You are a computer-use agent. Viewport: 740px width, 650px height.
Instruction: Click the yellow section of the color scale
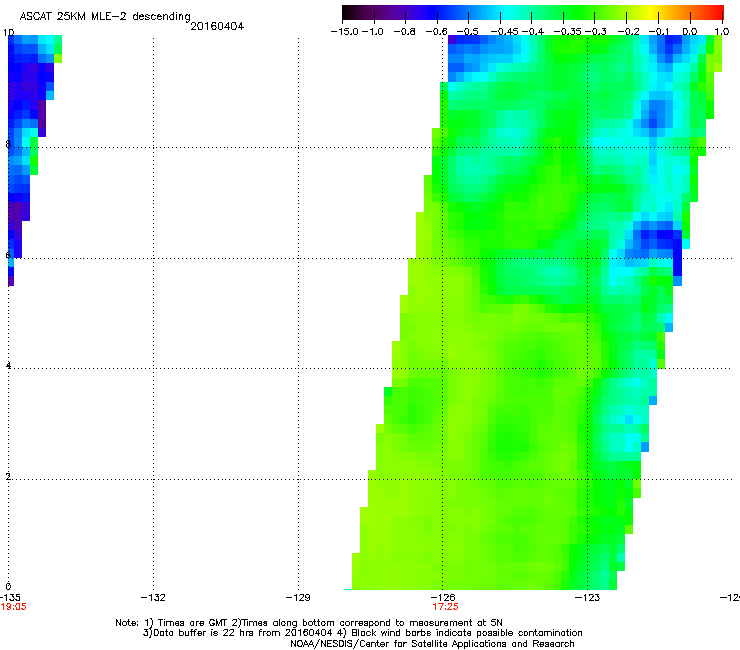coord(654,12)
